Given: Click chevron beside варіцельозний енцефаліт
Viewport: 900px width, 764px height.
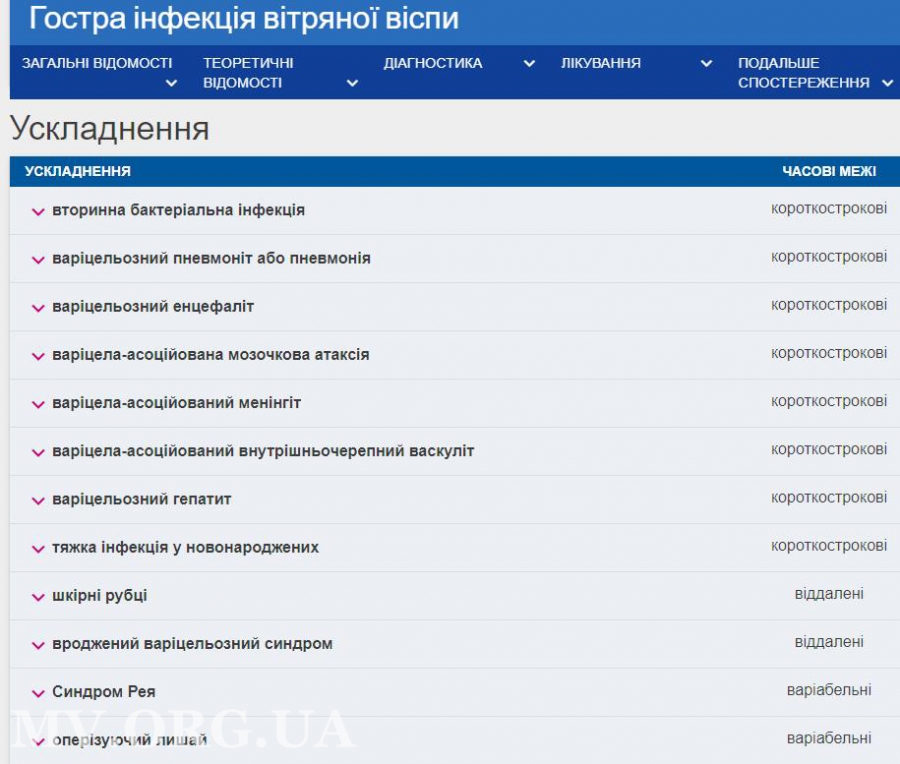Looking at the screenshot, I should (x=38, y=308).
